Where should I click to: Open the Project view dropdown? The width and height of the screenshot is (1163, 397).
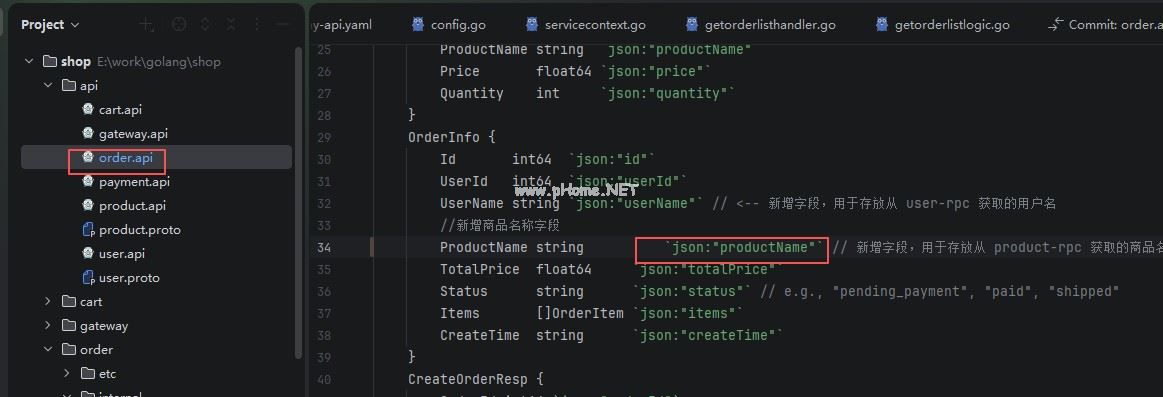[50, 24]
